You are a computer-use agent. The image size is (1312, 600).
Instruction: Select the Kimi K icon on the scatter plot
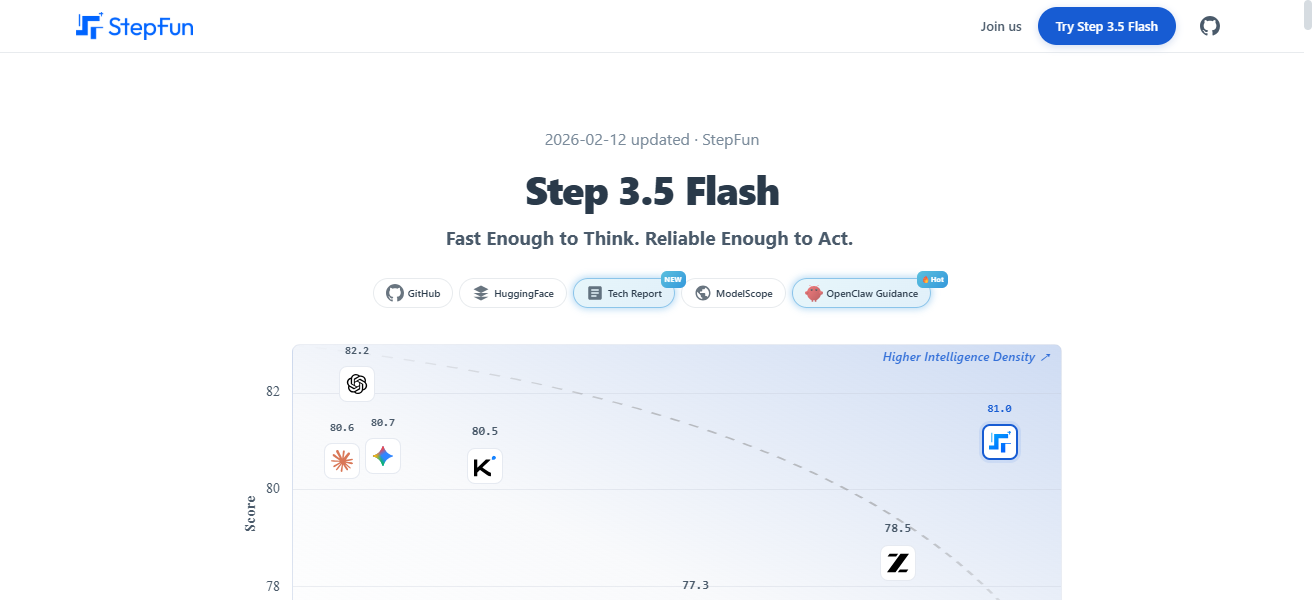coord(485,465)
